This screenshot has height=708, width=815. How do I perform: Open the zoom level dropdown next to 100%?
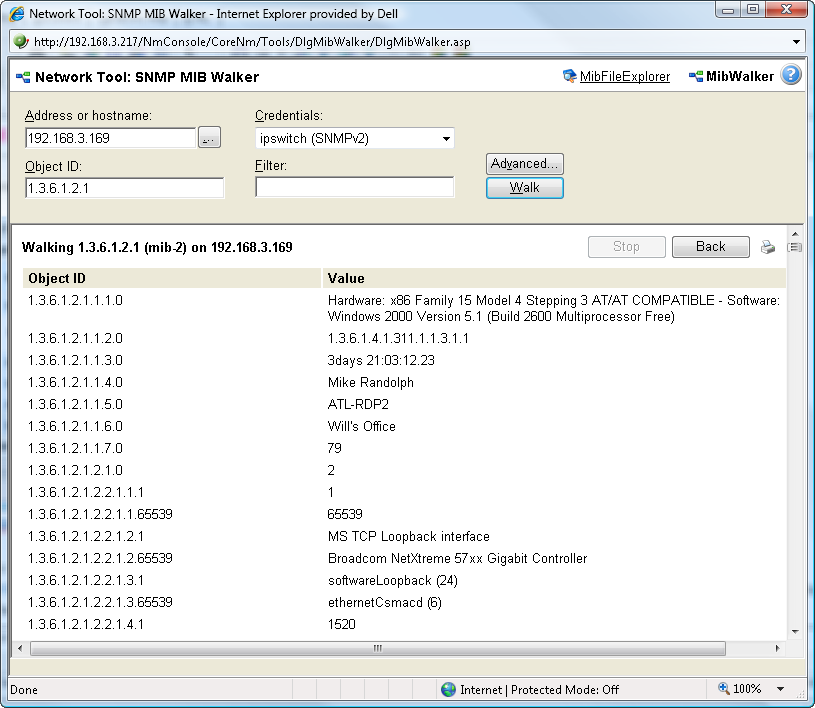(779, 689)
